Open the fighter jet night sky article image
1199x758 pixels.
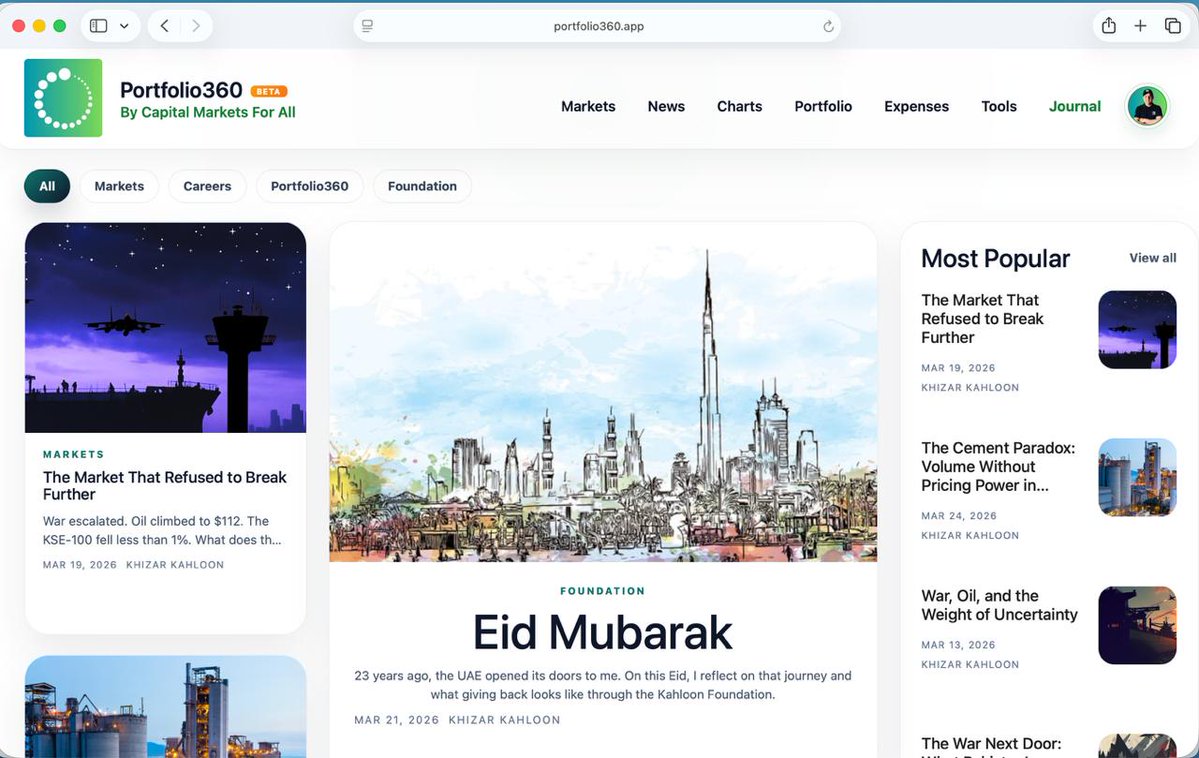(x=165, y=327)
